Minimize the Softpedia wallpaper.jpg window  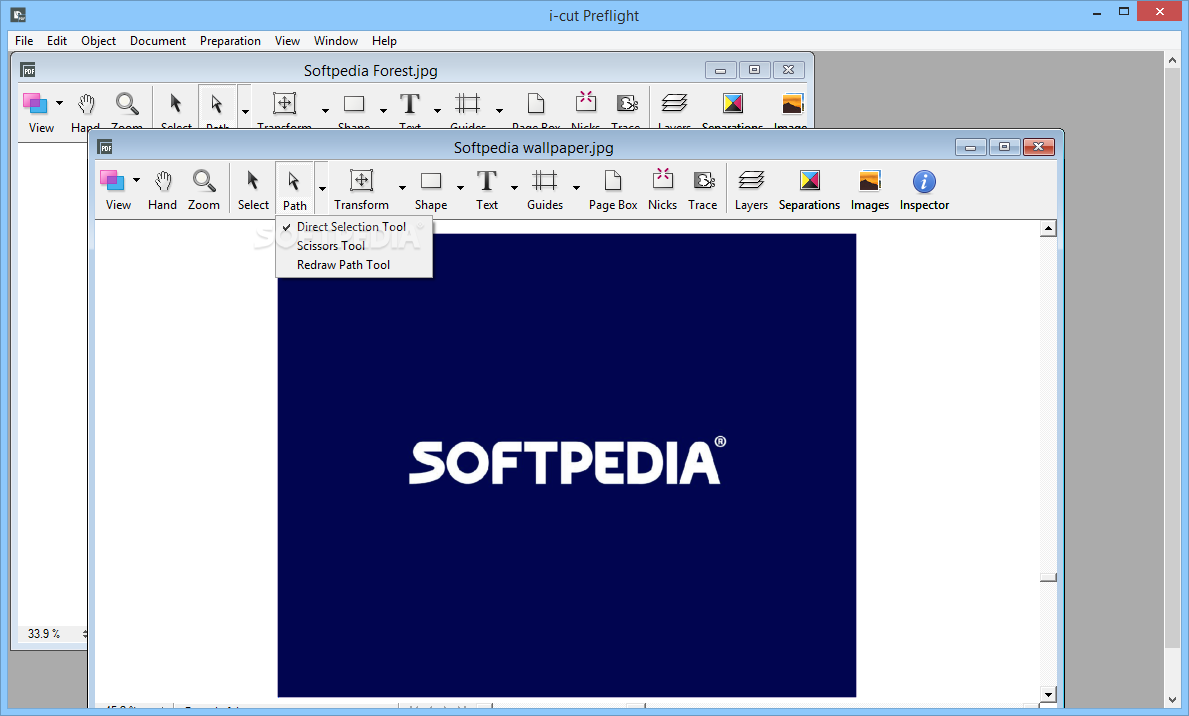[971, 147]
